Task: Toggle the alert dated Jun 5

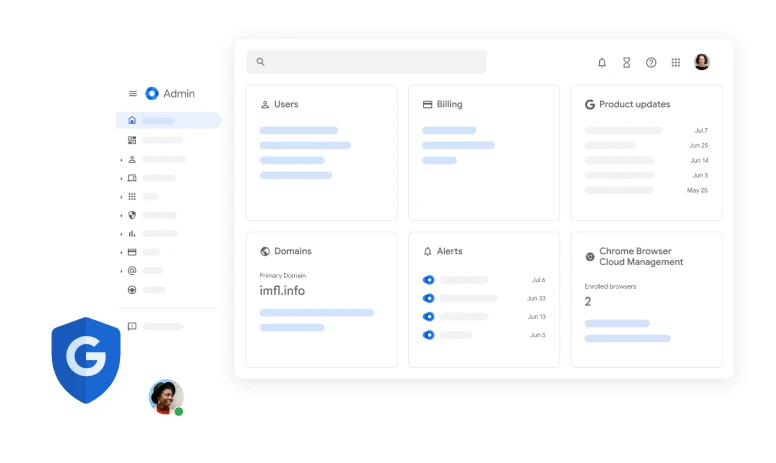Action: (x=429, y=335)
